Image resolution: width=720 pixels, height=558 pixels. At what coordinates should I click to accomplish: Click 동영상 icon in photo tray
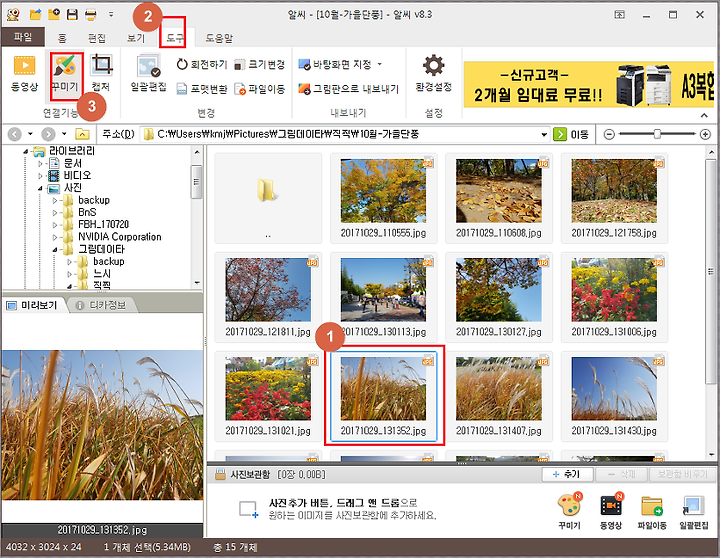(611, 511)
